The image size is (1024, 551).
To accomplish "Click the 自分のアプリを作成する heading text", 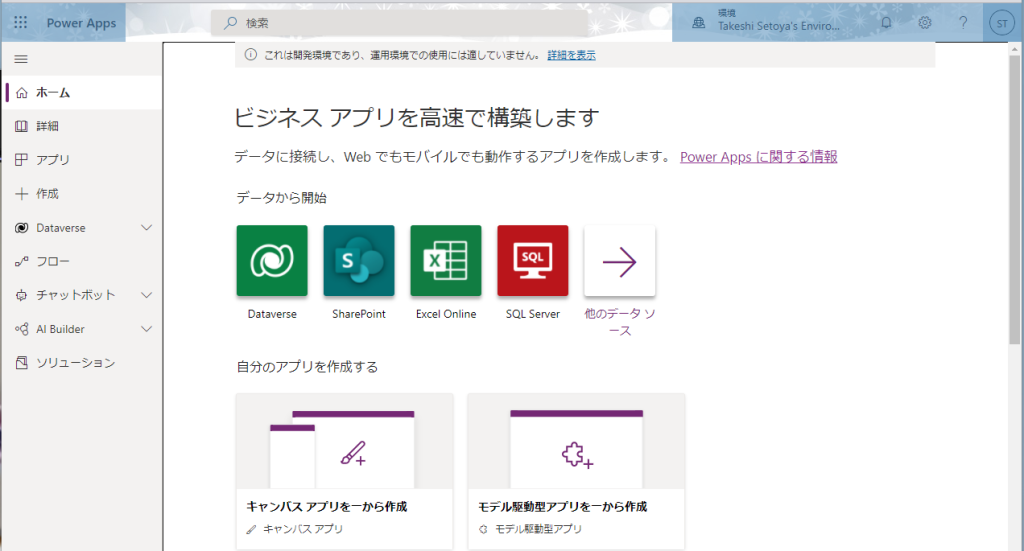I will tap(307, 367).
